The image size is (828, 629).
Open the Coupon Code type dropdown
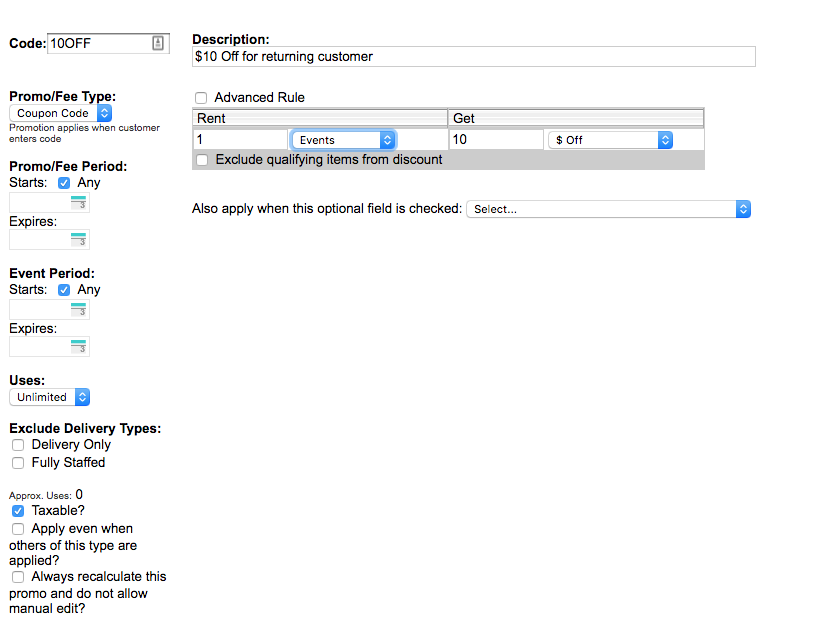pos(60,114)
